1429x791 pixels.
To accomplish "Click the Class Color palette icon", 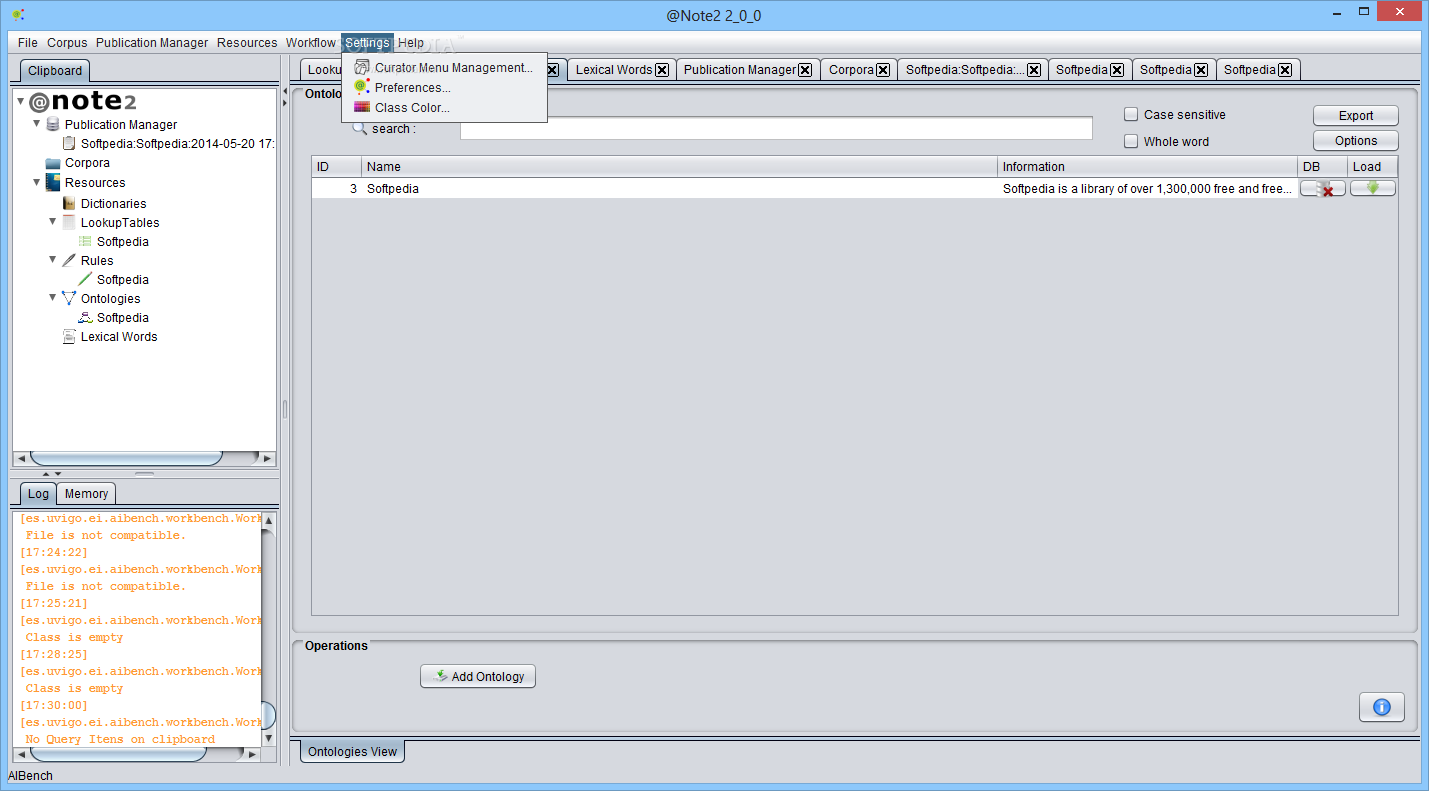I will click(361, 107).
